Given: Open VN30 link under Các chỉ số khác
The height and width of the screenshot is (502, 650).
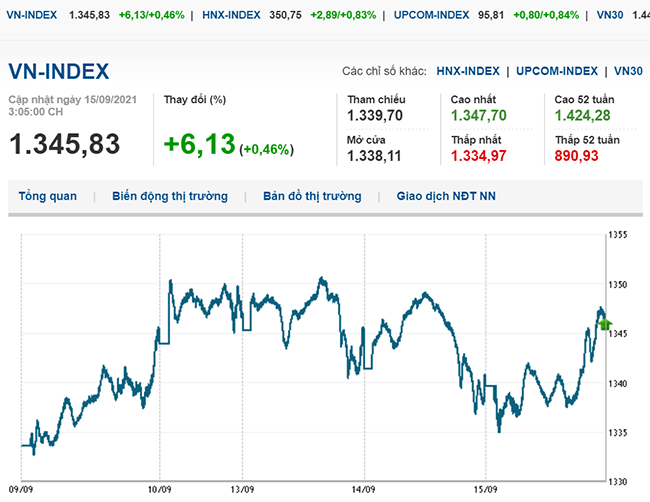Looking at the screenshot, I should [x=628, y=71].
